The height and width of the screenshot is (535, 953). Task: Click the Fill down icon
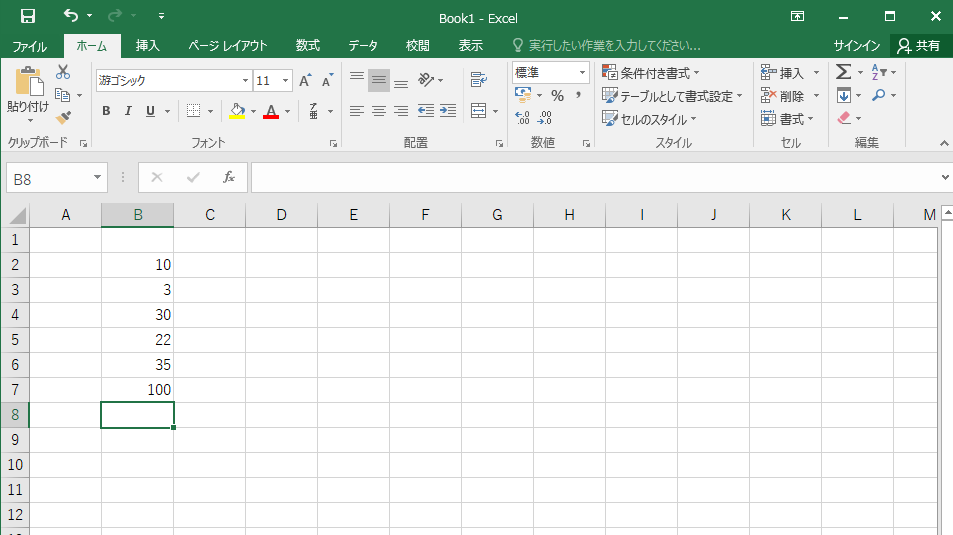(844, 95)
